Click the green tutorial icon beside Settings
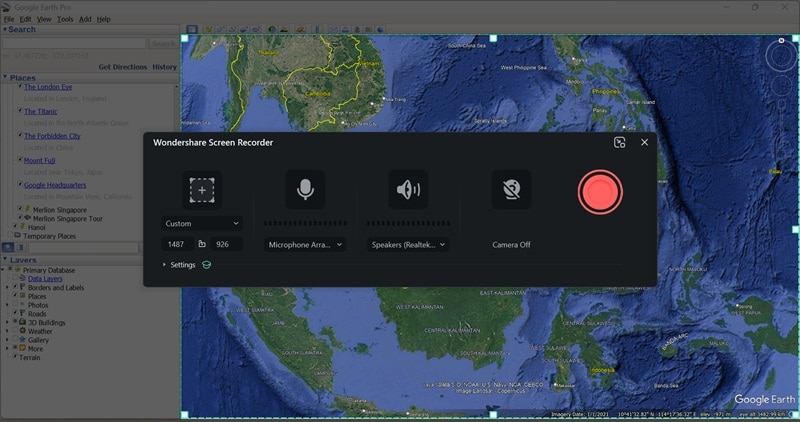Screen dimensions: 800x422 tap(207, 265)
